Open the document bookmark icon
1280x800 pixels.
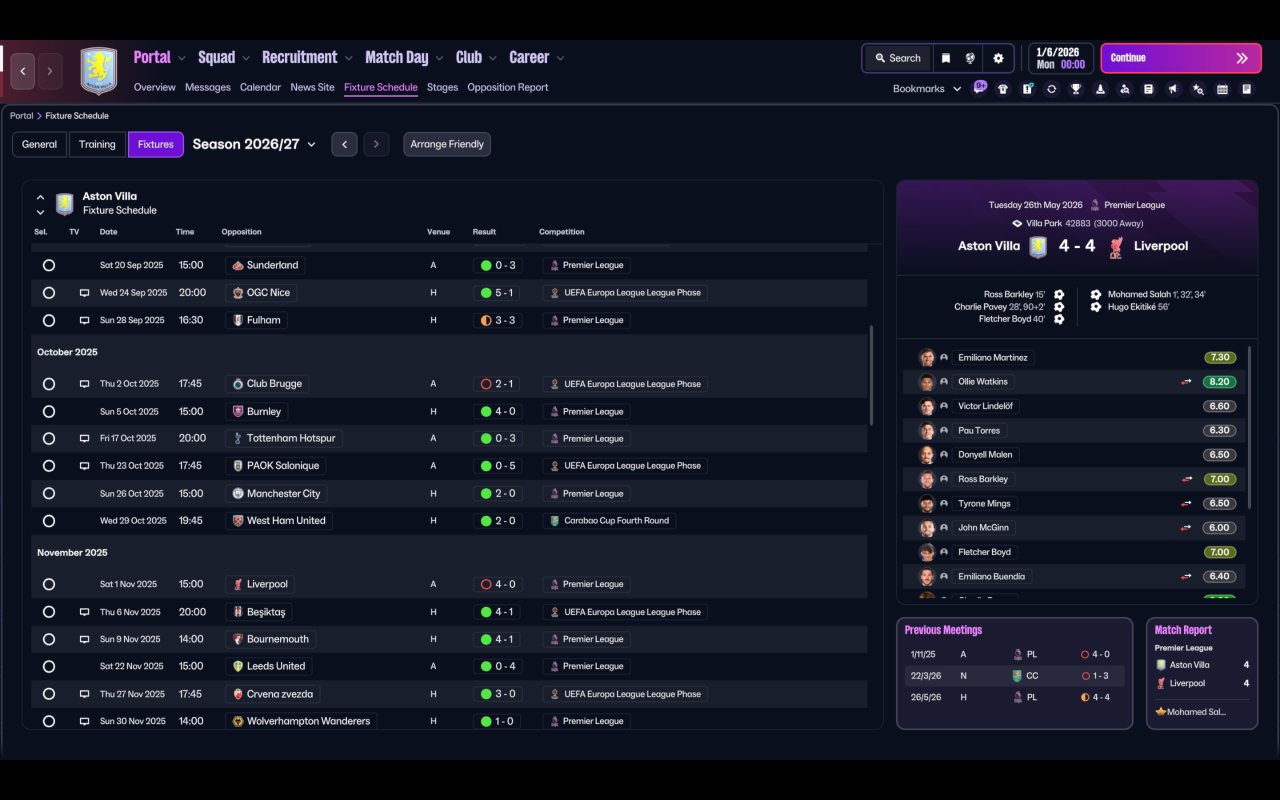pos(1149,89)
